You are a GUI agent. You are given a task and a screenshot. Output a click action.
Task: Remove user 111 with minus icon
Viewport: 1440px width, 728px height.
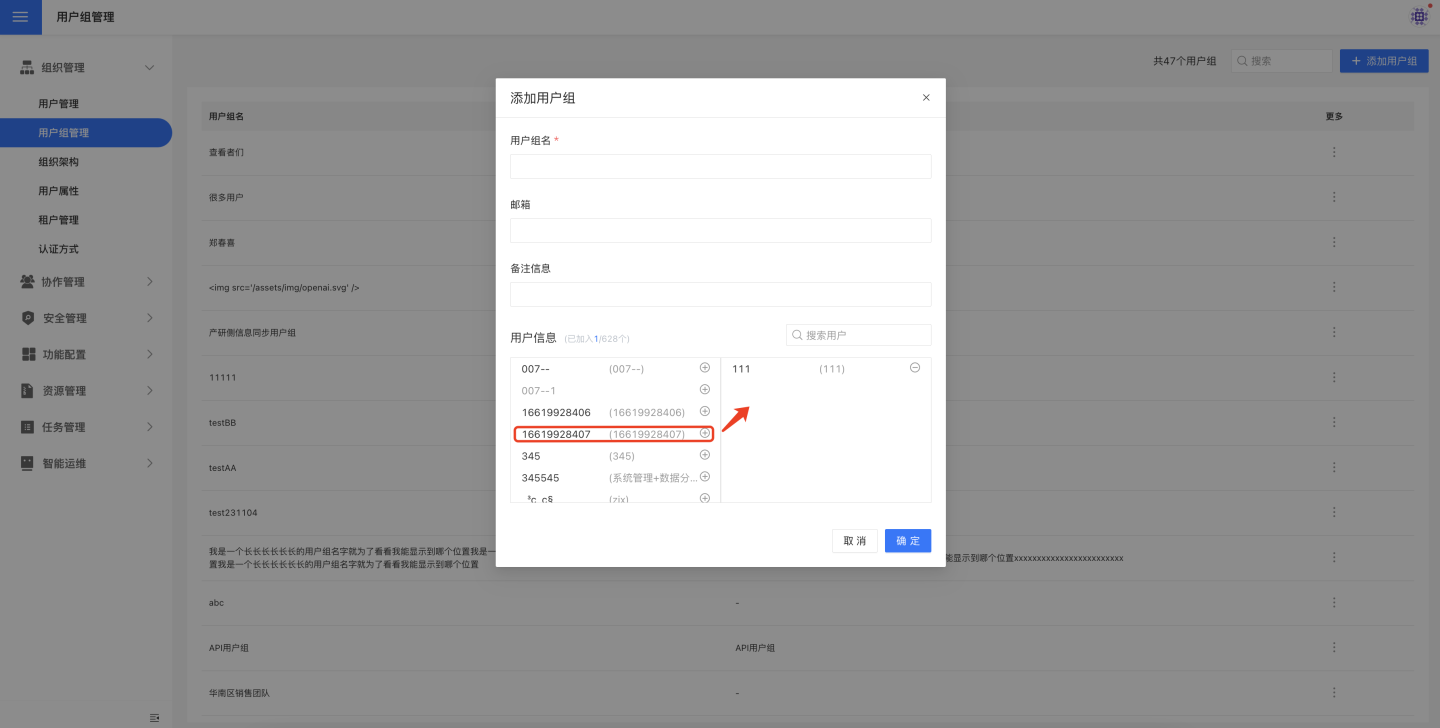click(x=914, y=368)
